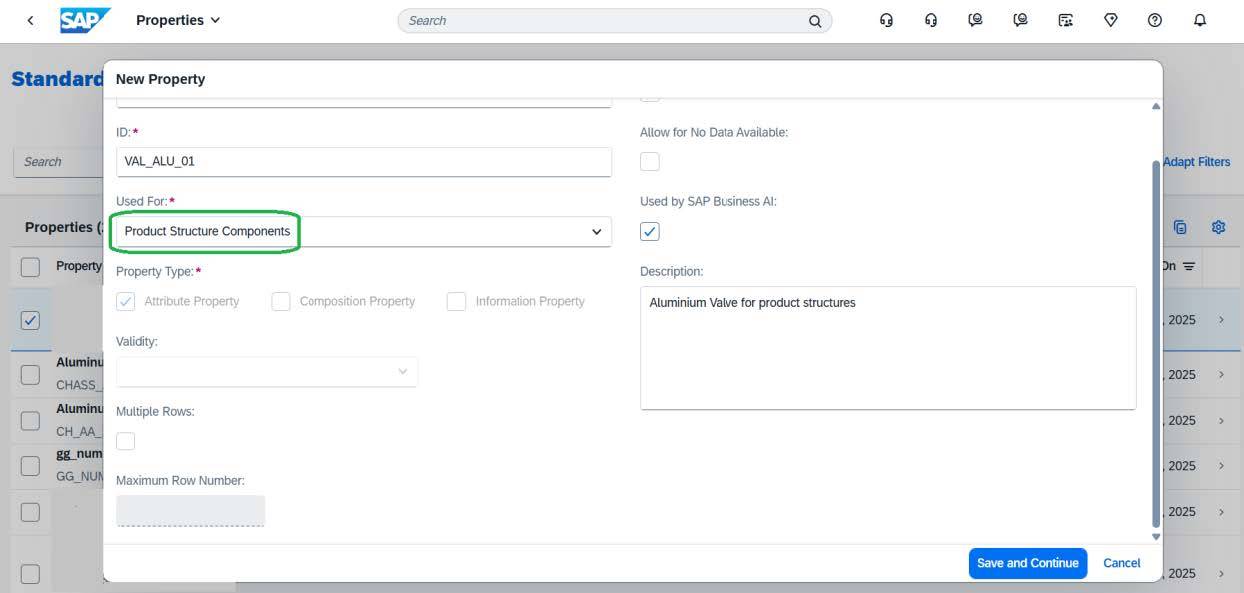
Task: Toggle the Information Property checkbox
Action: (x=456, y=301)
